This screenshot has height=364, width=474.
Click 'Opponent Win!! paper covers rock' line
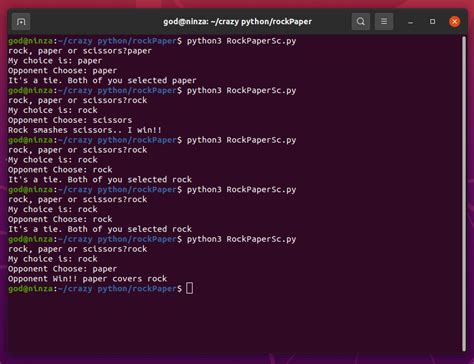(87, 279)
